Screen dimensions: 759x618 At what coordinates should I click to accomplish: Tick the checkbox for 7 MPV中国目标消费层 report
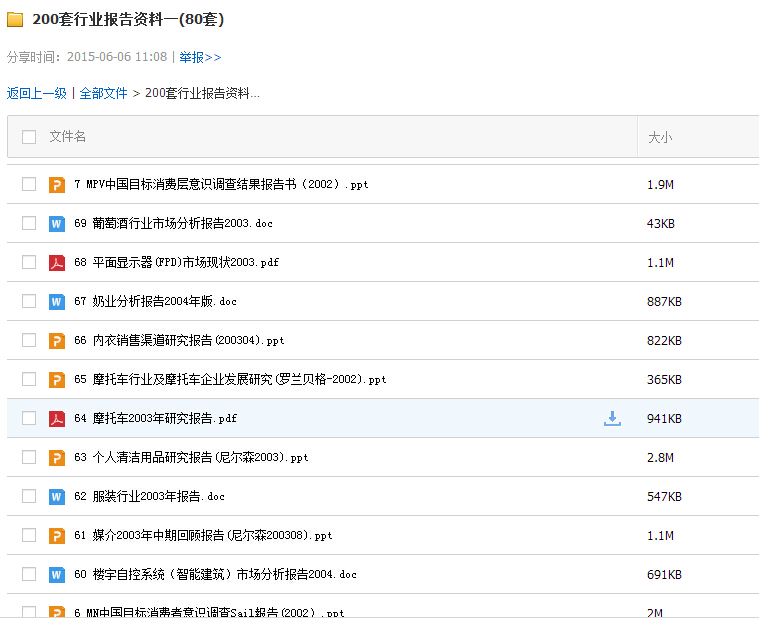[x=29, y=184]
